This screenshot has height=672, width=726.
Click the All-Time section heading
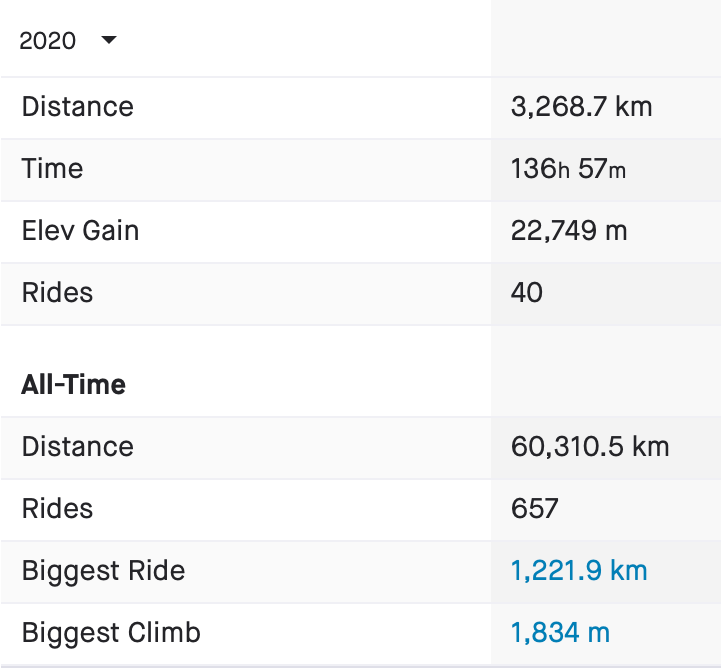[73, 385]
